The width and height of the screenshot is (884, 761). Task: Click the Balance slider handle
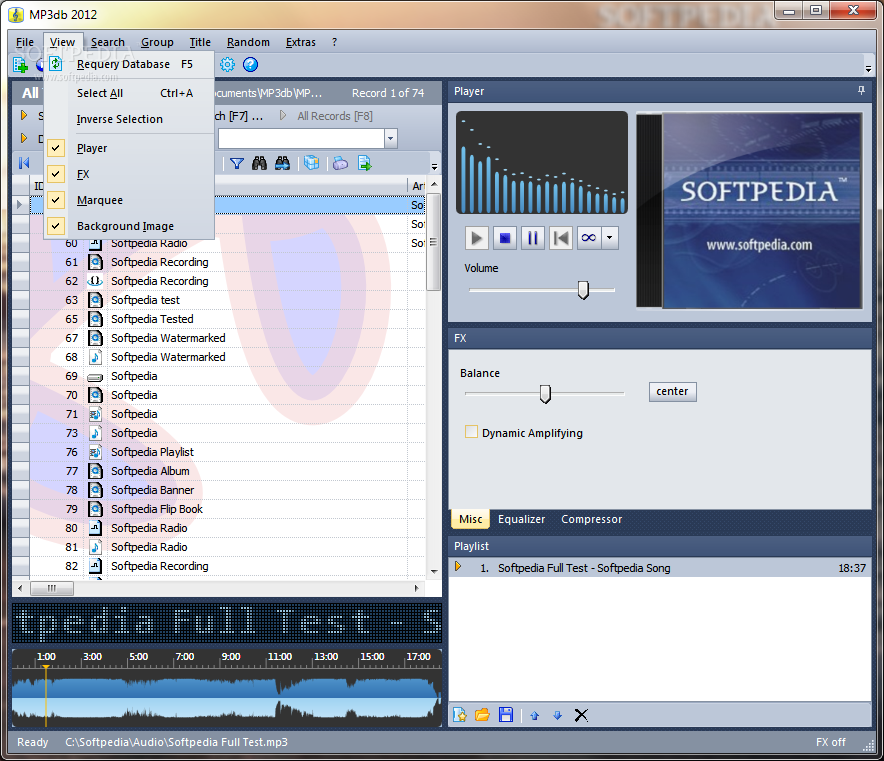point(545,393)
